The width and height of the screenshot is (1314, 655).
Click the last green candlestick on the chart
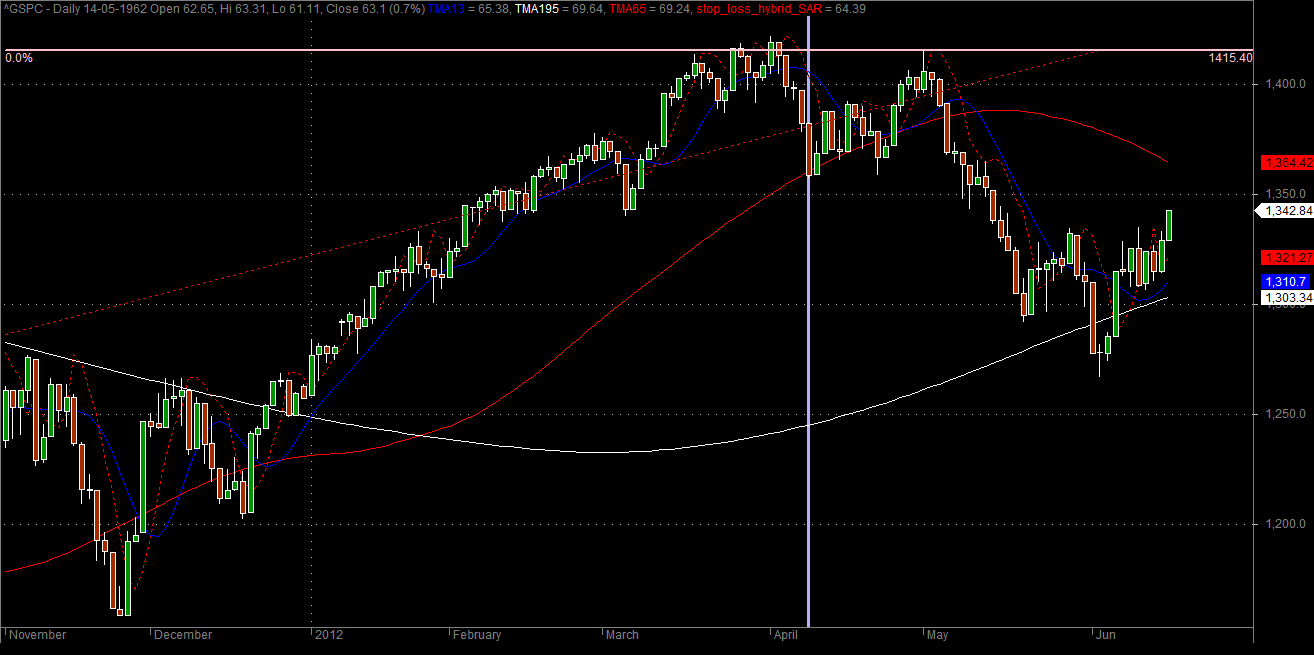(x=1169, y=225)
